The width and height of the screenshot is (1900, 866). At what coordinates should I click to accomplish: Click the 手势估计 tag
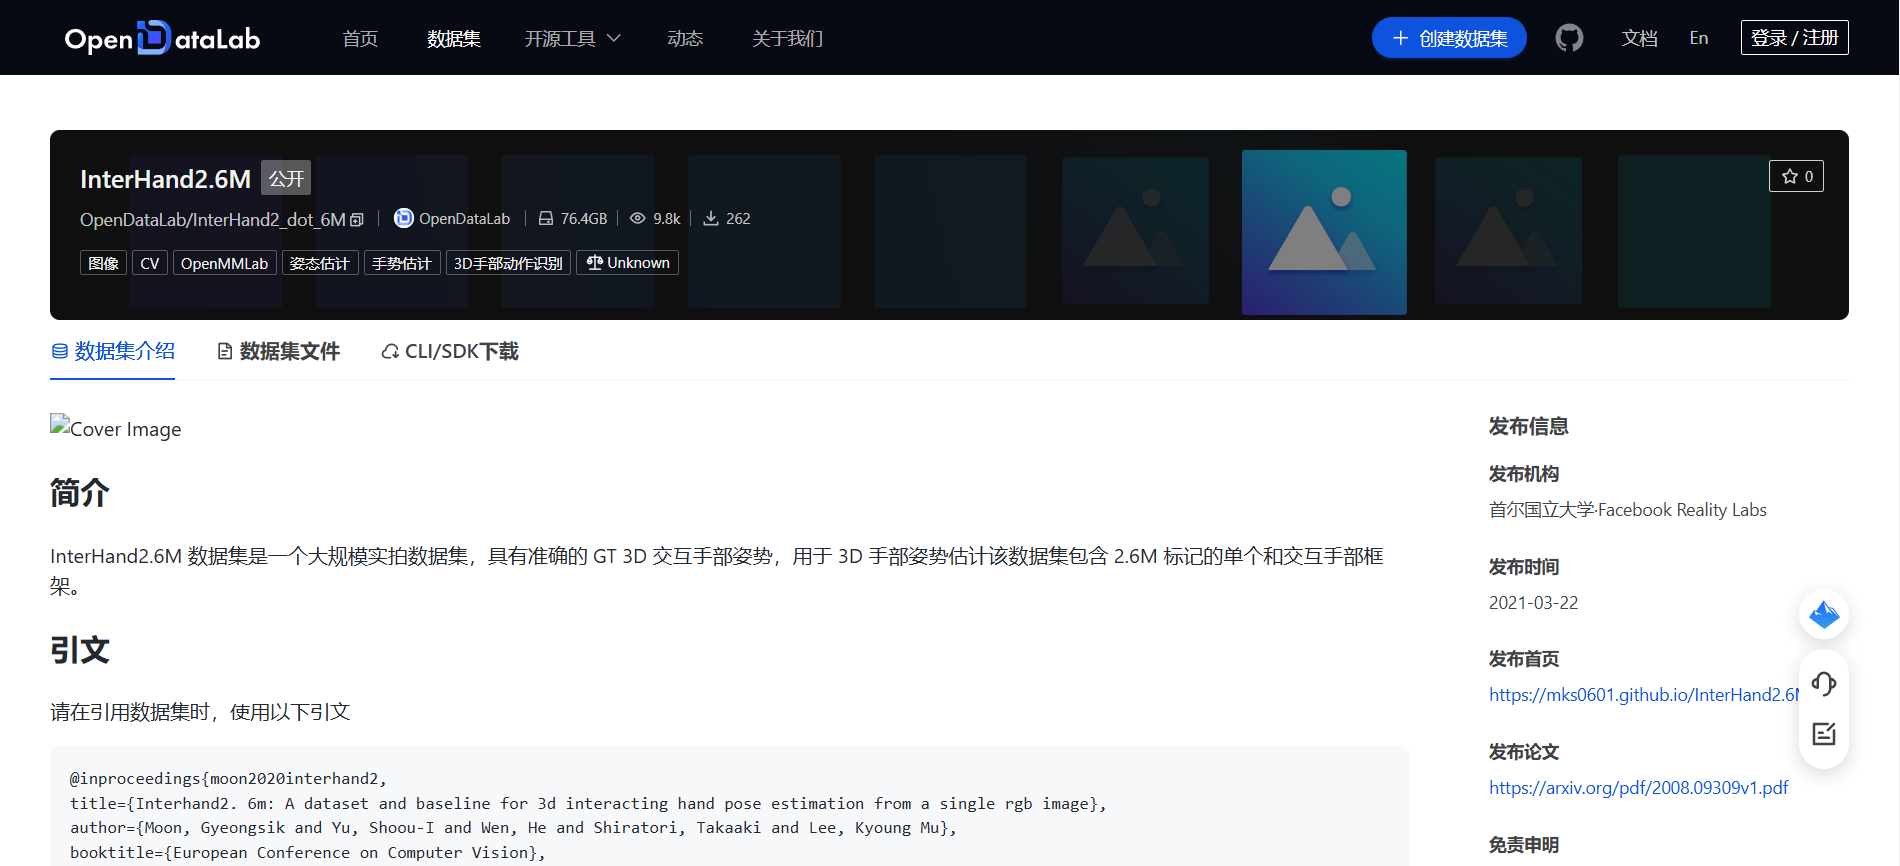tap(402, 263)
